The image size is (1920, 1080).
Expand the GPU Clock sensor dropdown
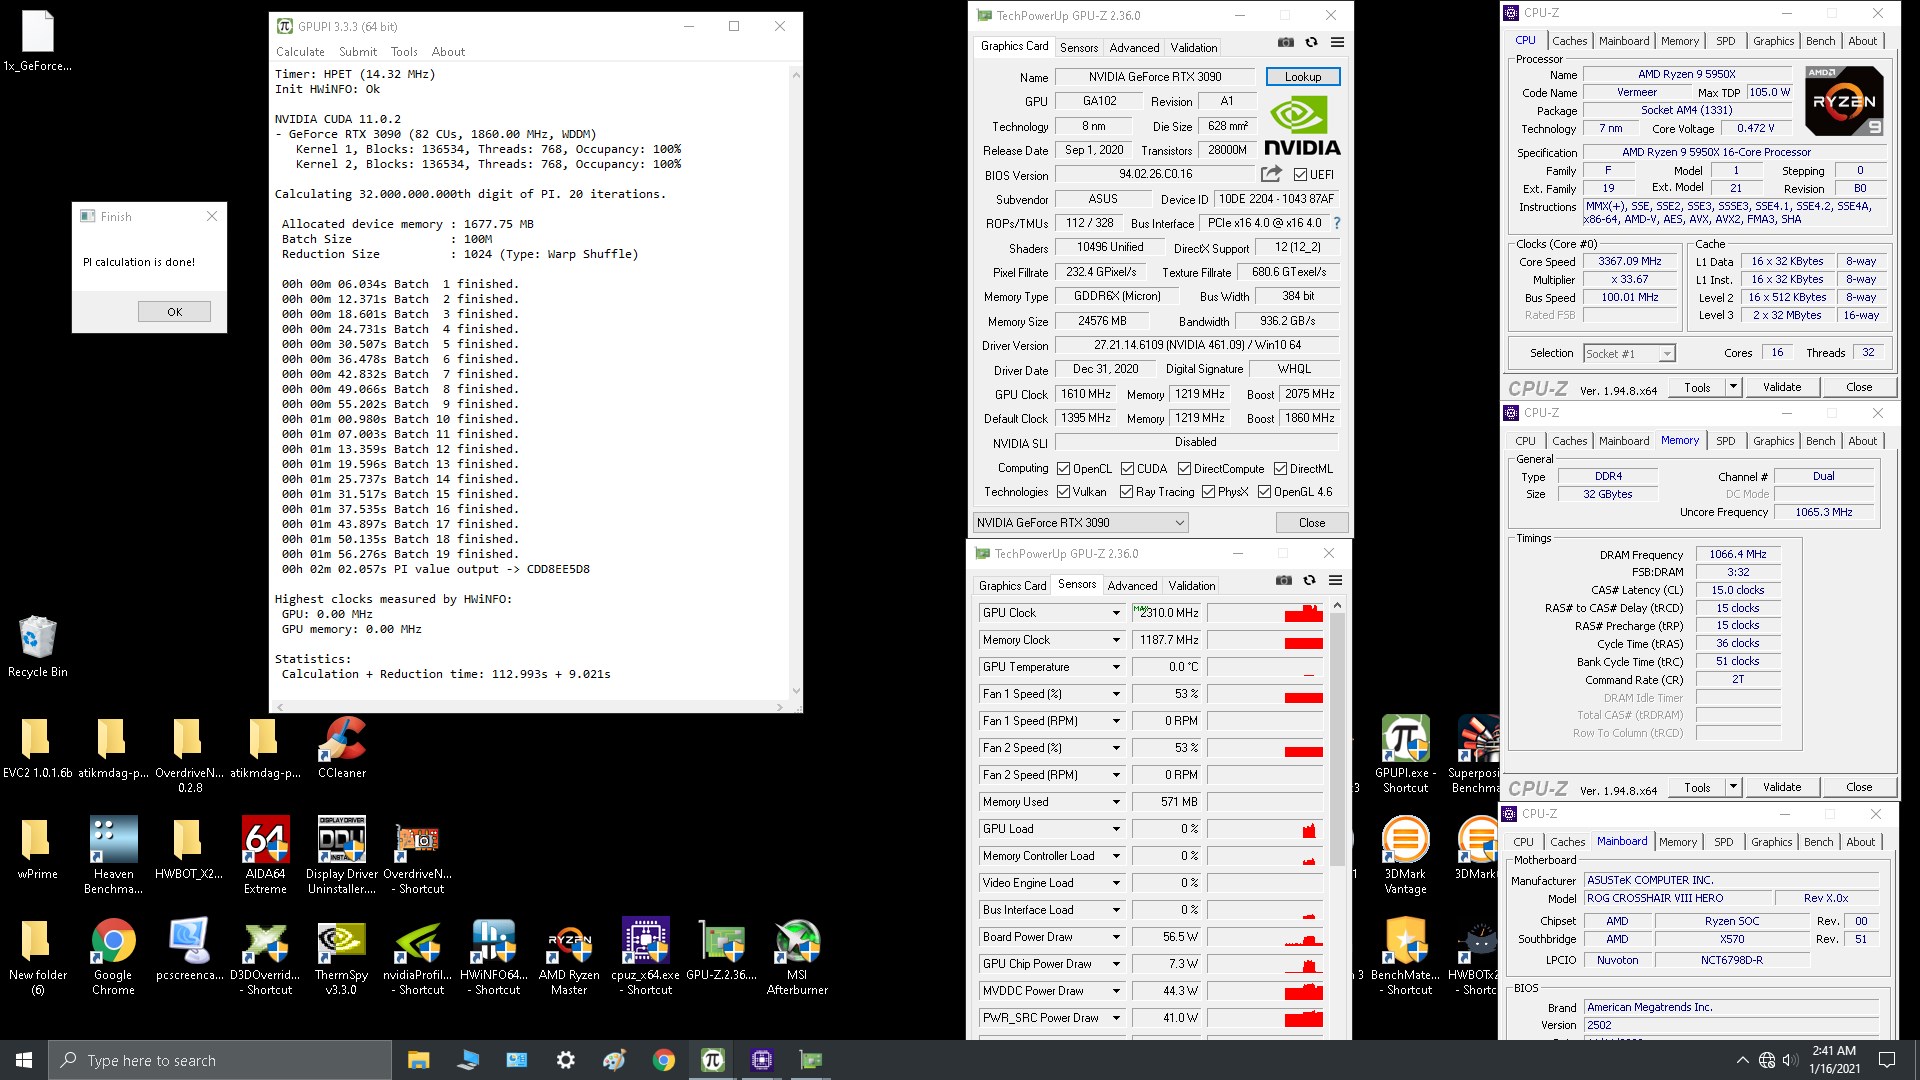pyautogui.click(x=1116, y=613)
